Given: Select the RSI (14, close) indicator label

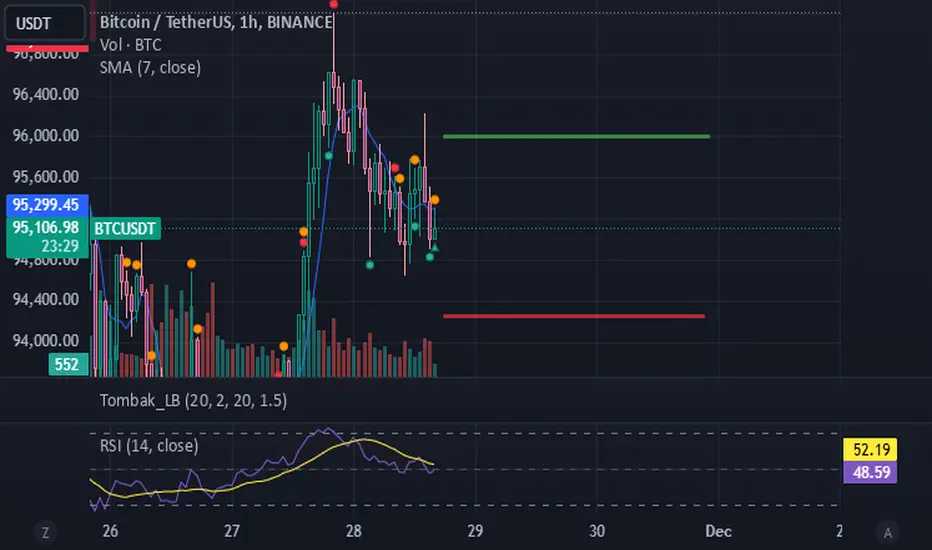Looking at the screenshot, I should tap(149, 445).
